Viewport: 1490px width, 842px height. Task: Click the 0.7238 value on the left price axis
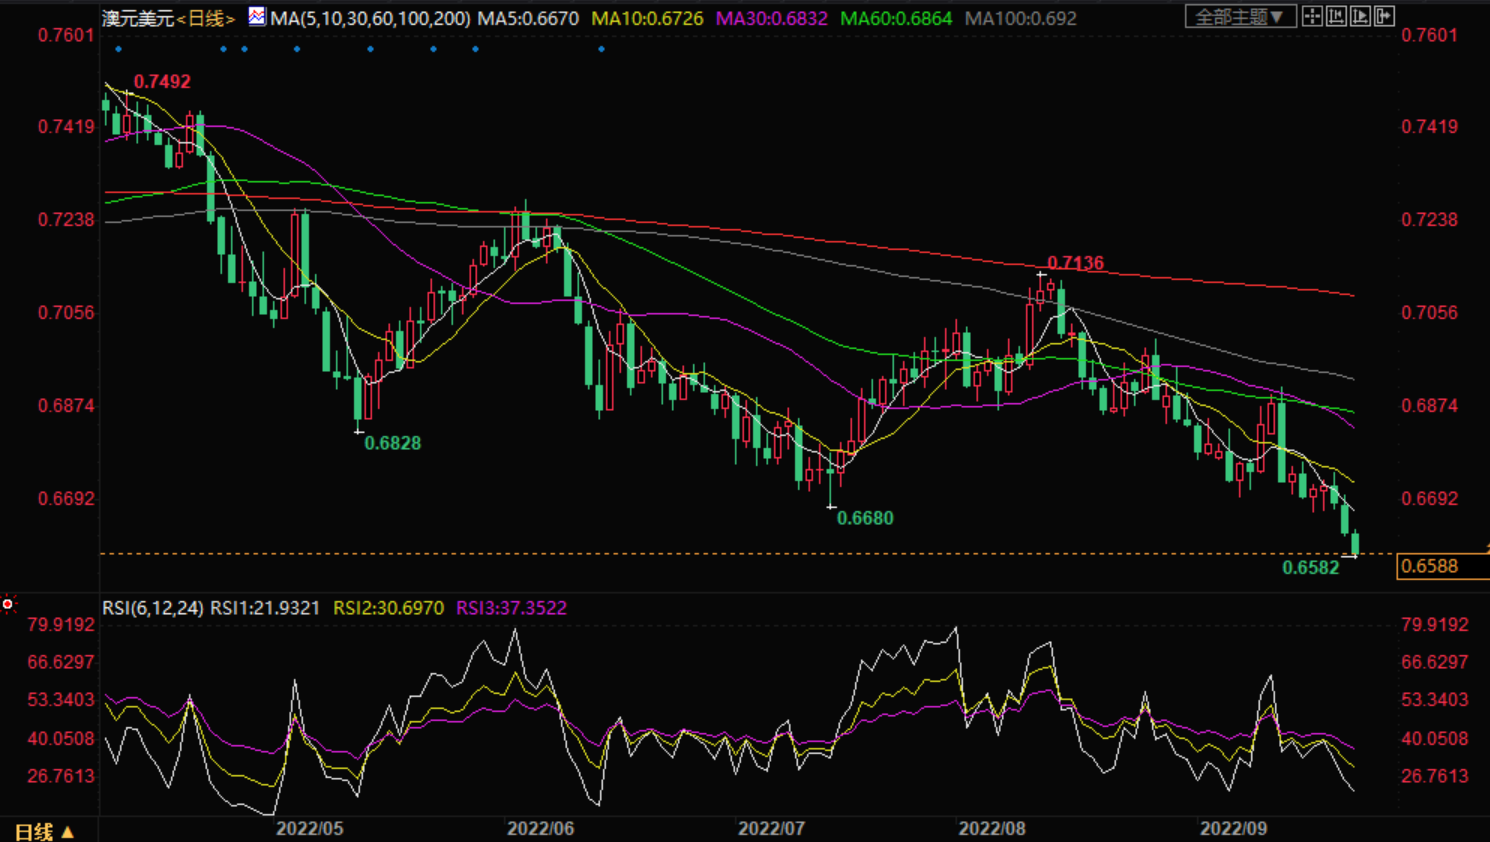pos(66,220)
